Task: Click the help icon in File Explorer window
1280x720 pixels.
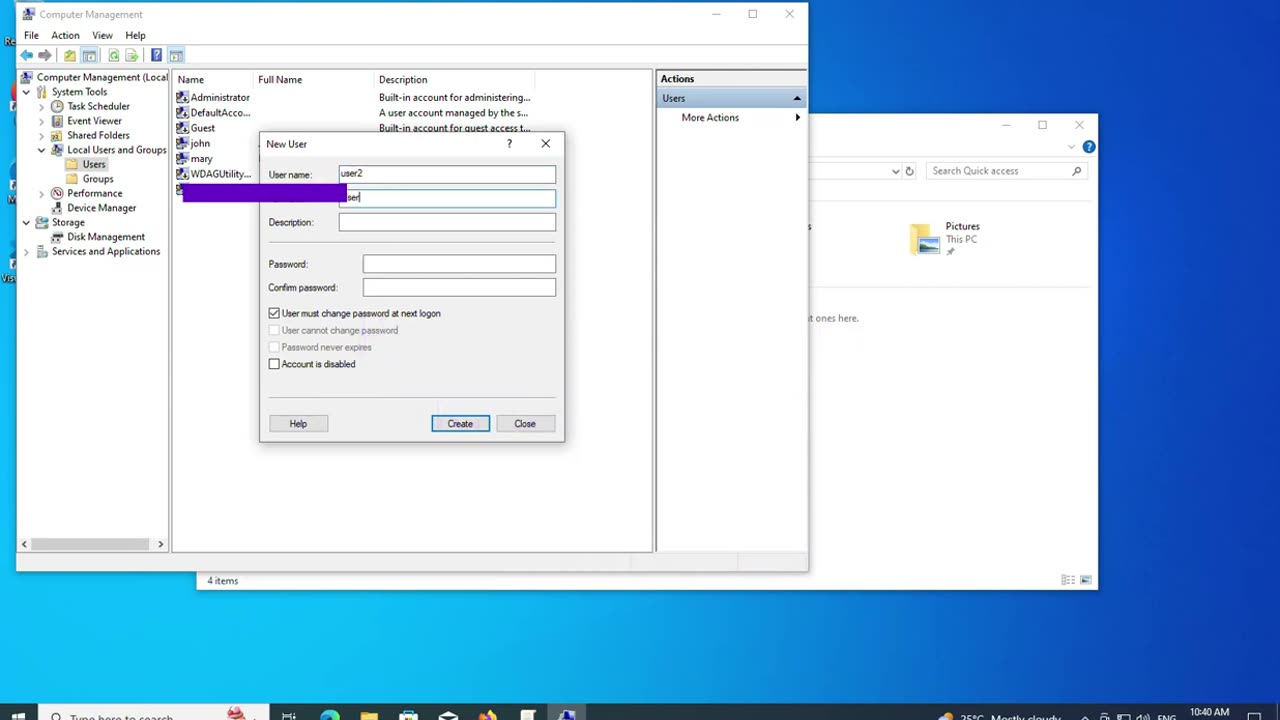Action: click(1089, 147)
